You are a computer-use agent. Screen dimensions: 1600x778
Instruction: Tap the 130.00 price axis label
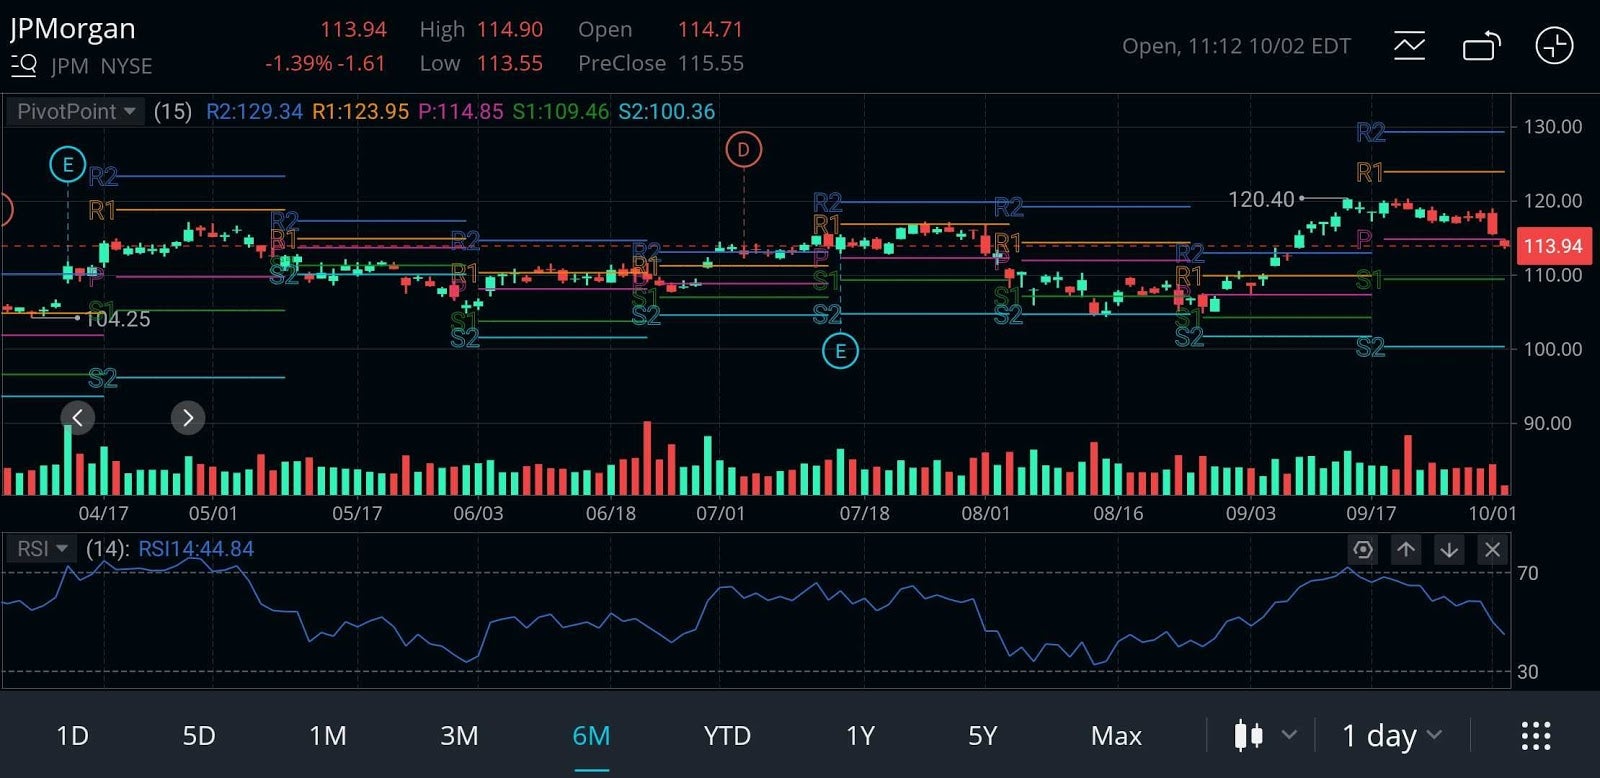click(x=1553, y=126)
